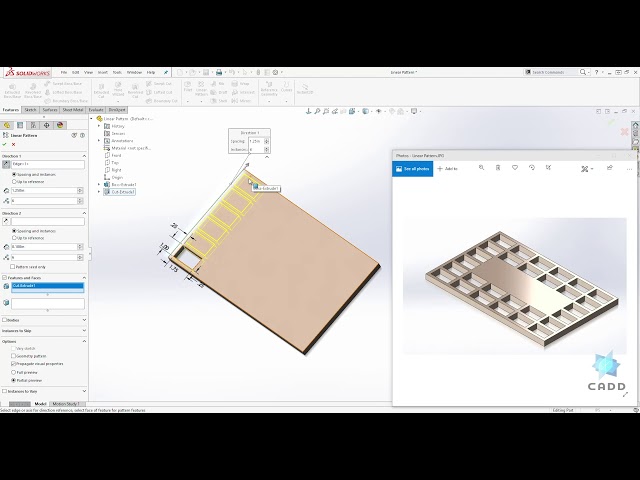Viewport: 640px width, 480px height.
Task: Select Direction 1 Spacing and instances radio
Action: 14,174
